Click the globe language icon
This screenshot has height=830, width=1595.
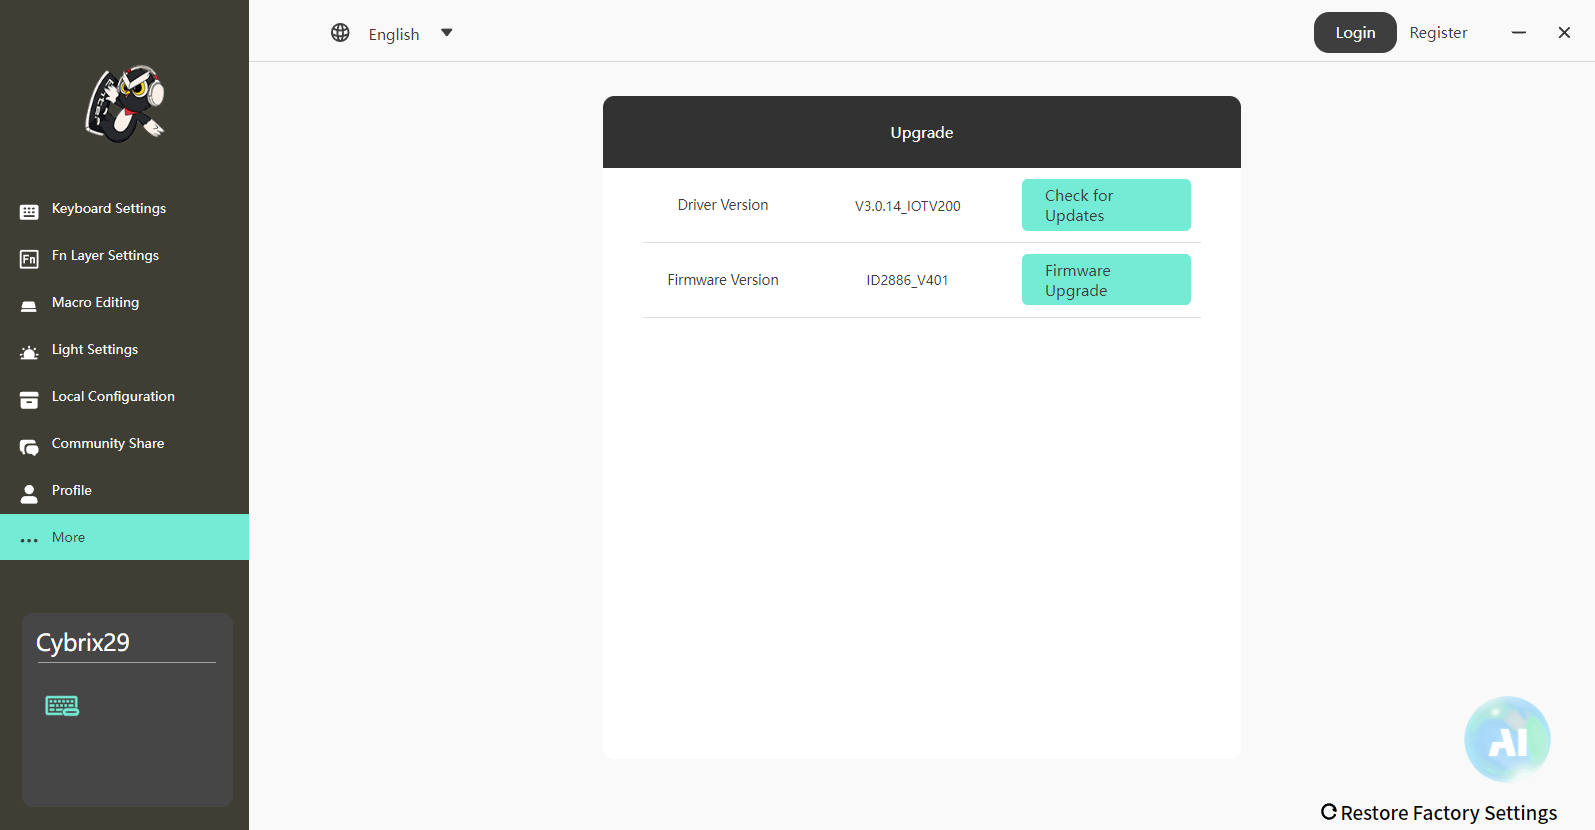(340, 33)
